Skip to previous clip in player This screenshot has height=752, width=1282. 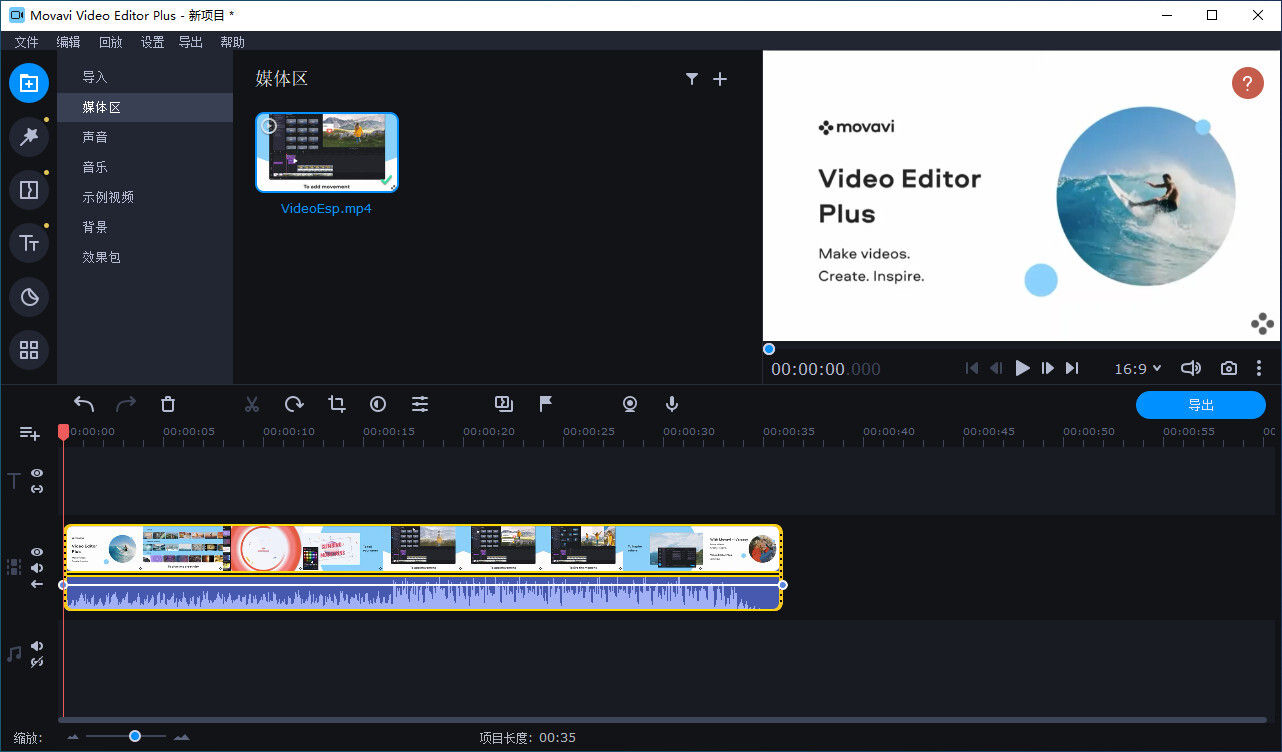972,368
